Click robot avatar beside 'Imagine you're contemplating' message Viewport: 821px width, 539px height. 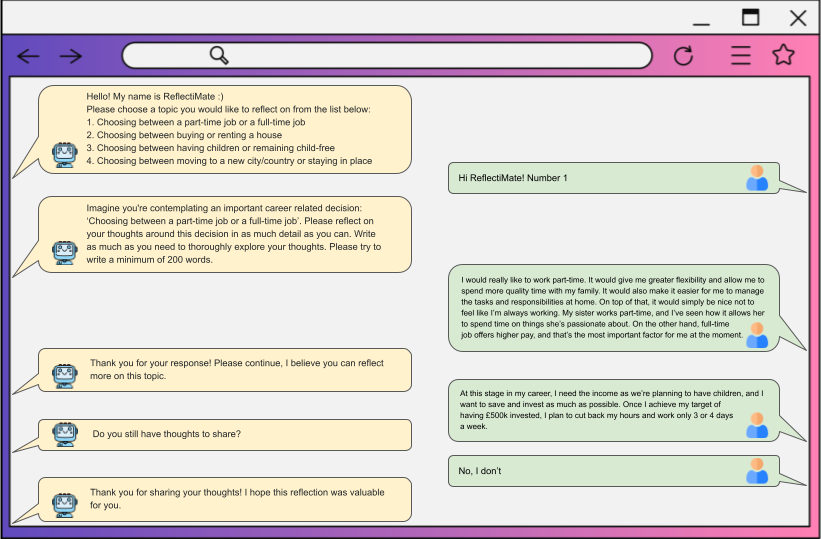pos(65,252)
